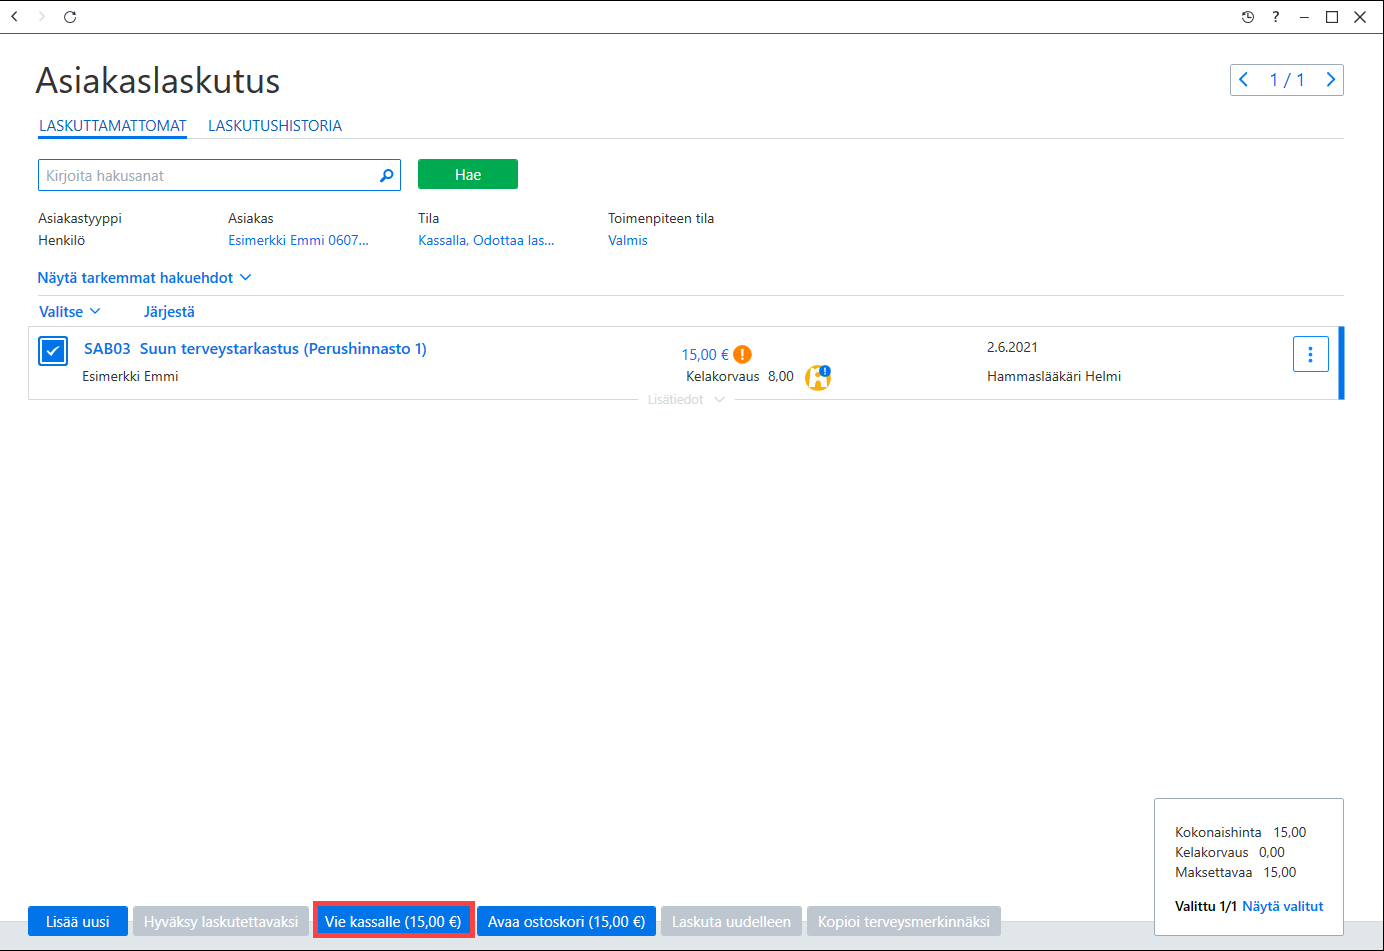This screenshot has height=951, width=1384.
Task: Click the help question mark icon
Action: [x=1275, y=17]
